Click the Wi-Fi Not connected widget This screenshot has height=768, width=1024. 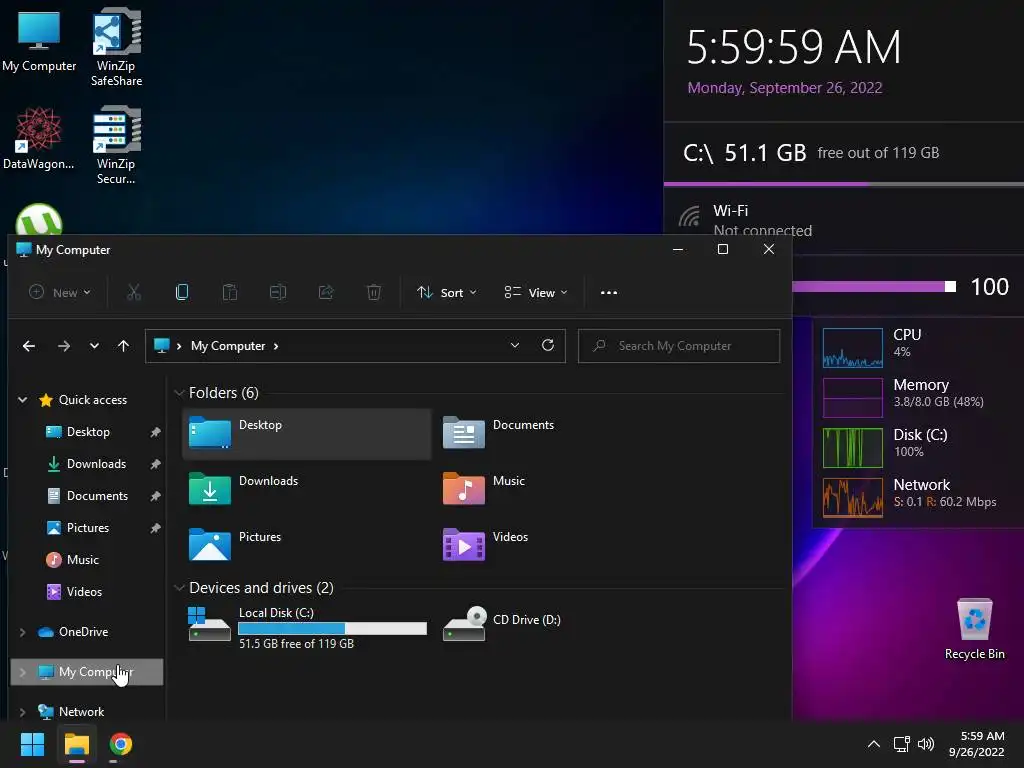[x=844, y=220]
